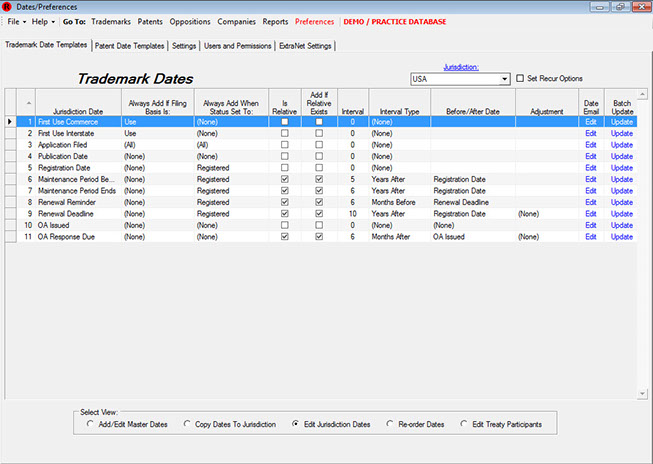Click Edit link for Registration Date row

click(x=591, y=167)
